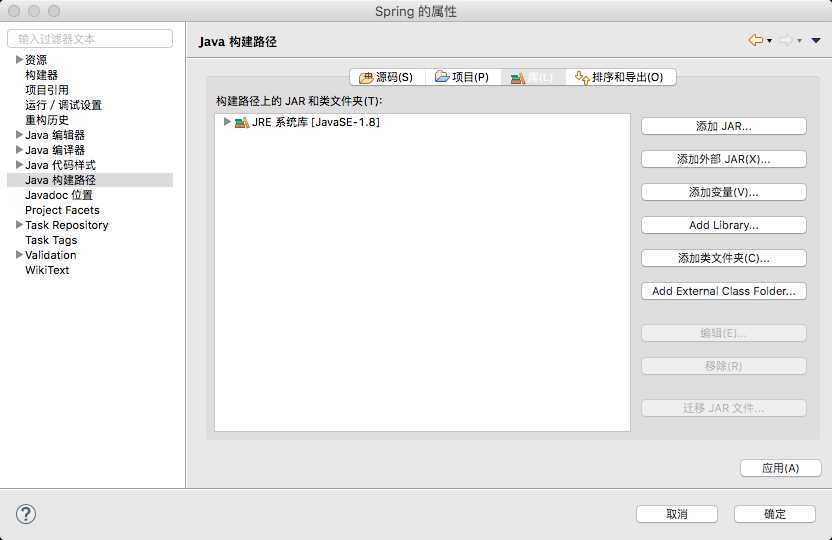Open the forward history dropdown arrow
This screenshot has height=540, width=832.
pos(800,41)
